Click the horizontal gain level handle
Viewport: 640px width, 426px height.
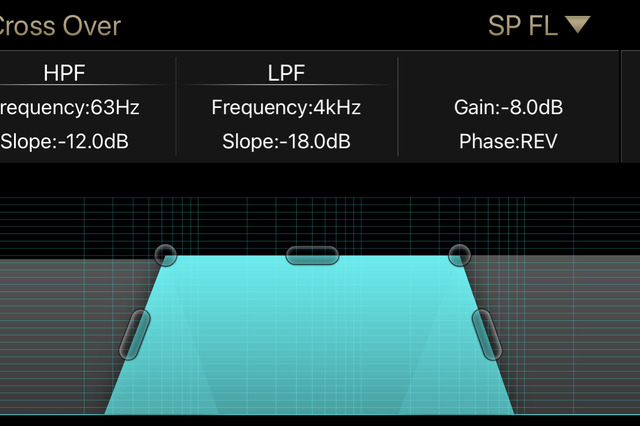(312, 255)
